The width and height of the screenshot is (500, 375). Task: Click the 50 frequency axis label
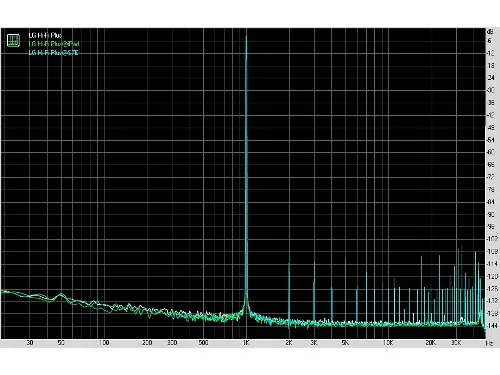tap(61, 343)
